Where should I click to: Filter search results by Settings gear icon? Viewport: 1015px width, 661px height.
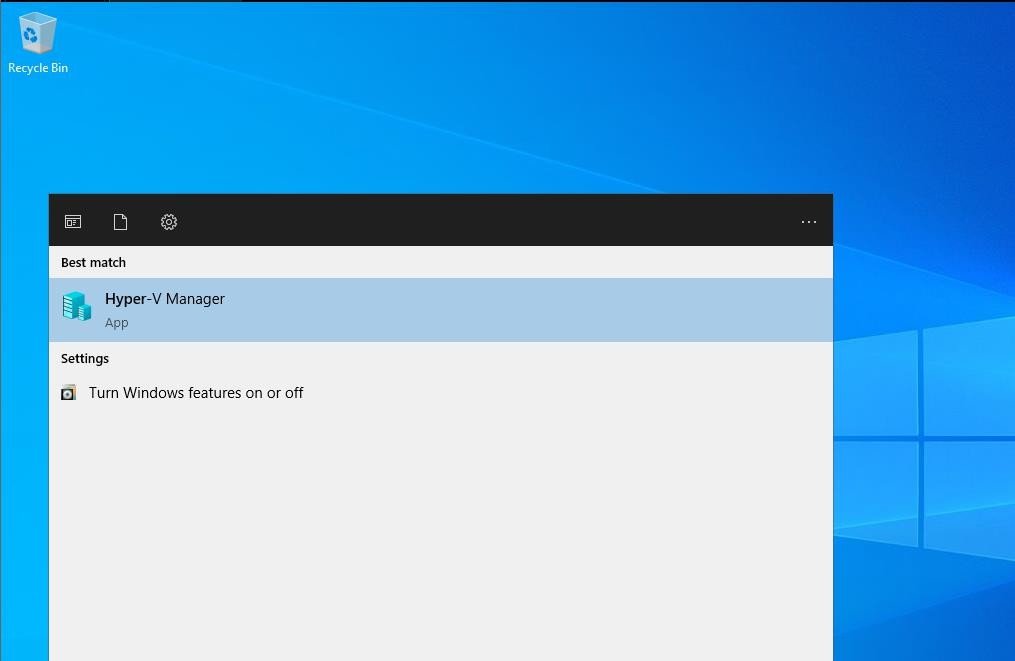[x=169, y=222]
